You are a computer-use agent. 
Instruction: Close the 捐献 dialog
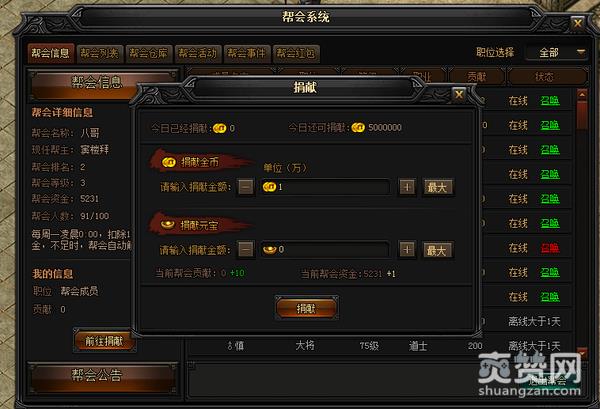(459, 94)
